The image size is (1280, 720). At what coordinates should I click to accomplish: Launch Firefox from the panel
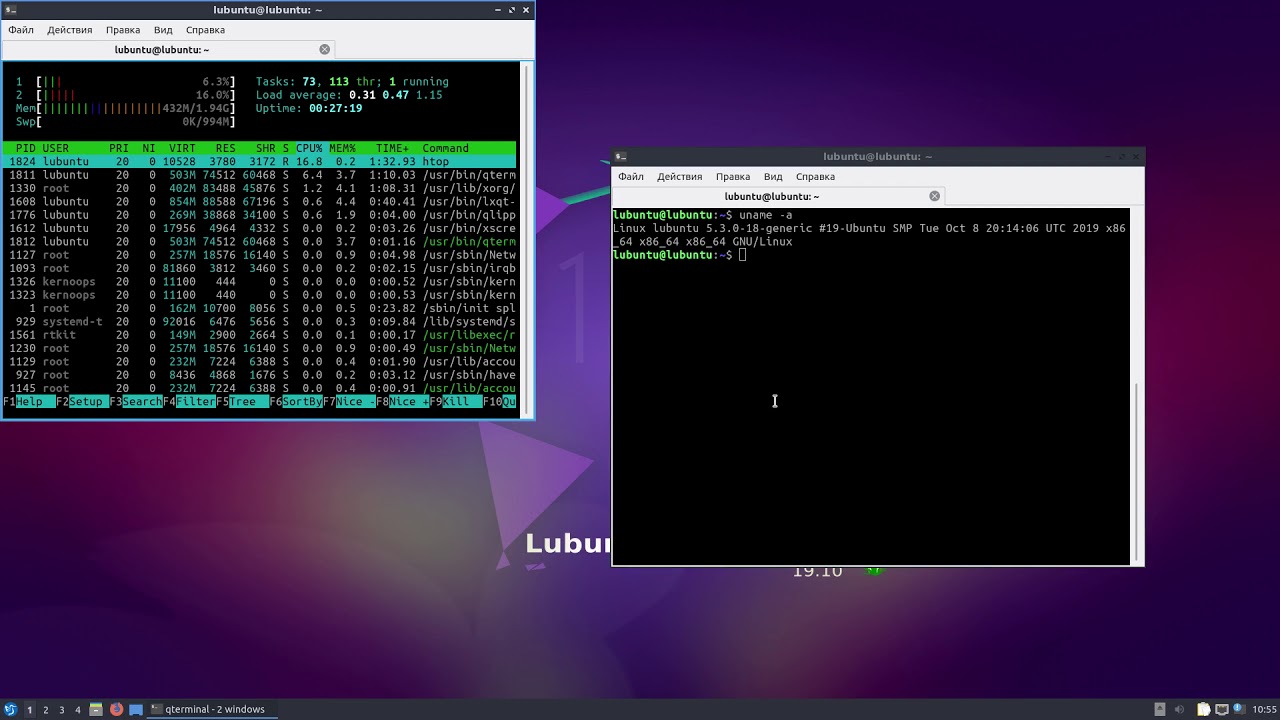(x=116, y=709)
